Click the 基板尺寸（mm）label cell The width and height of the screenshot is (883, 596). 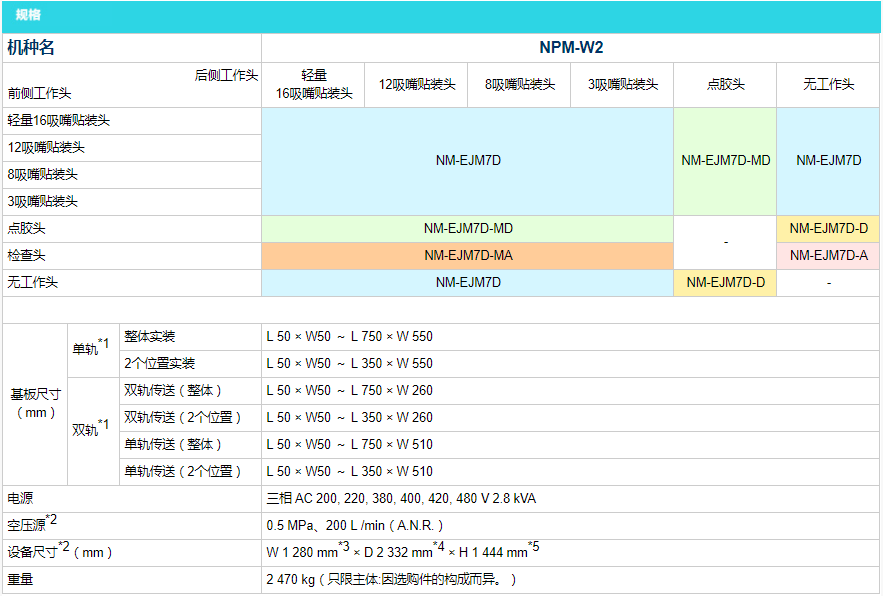(35, 403)
